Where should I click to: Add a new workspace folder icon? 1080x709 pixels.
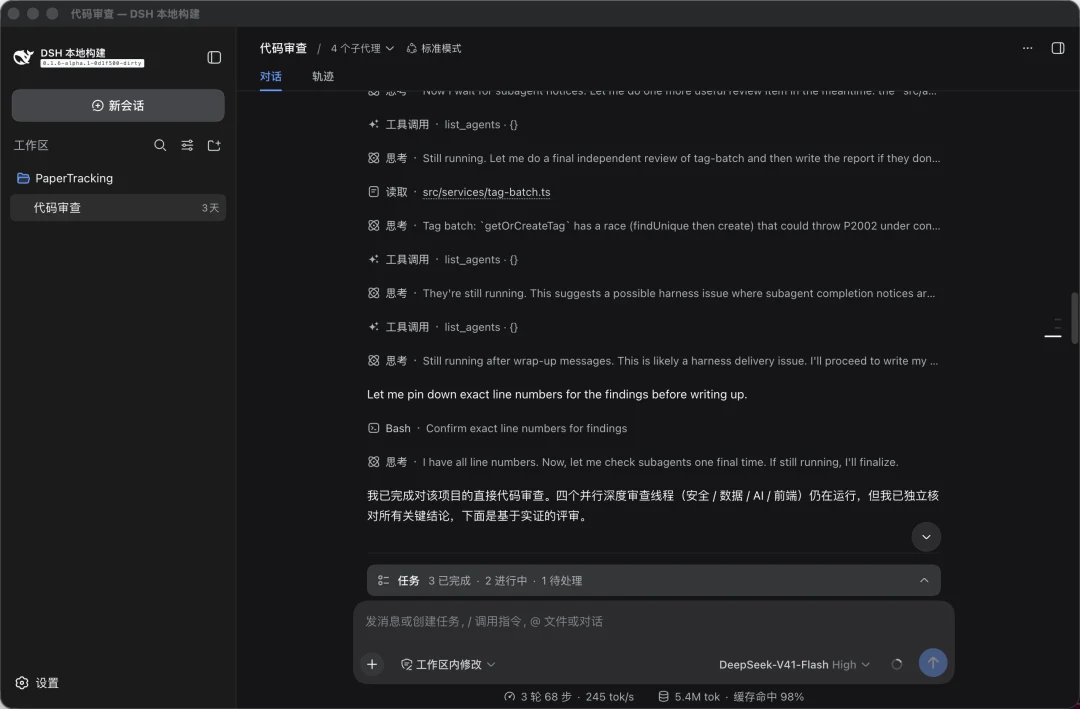[214, 145]
